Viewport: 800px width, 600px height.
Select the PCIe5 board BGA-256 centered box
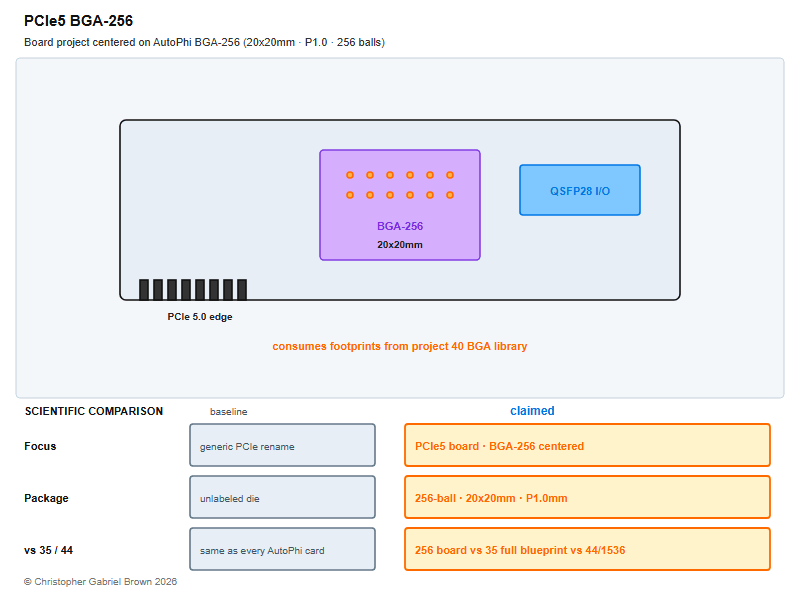tap(587, 445)
